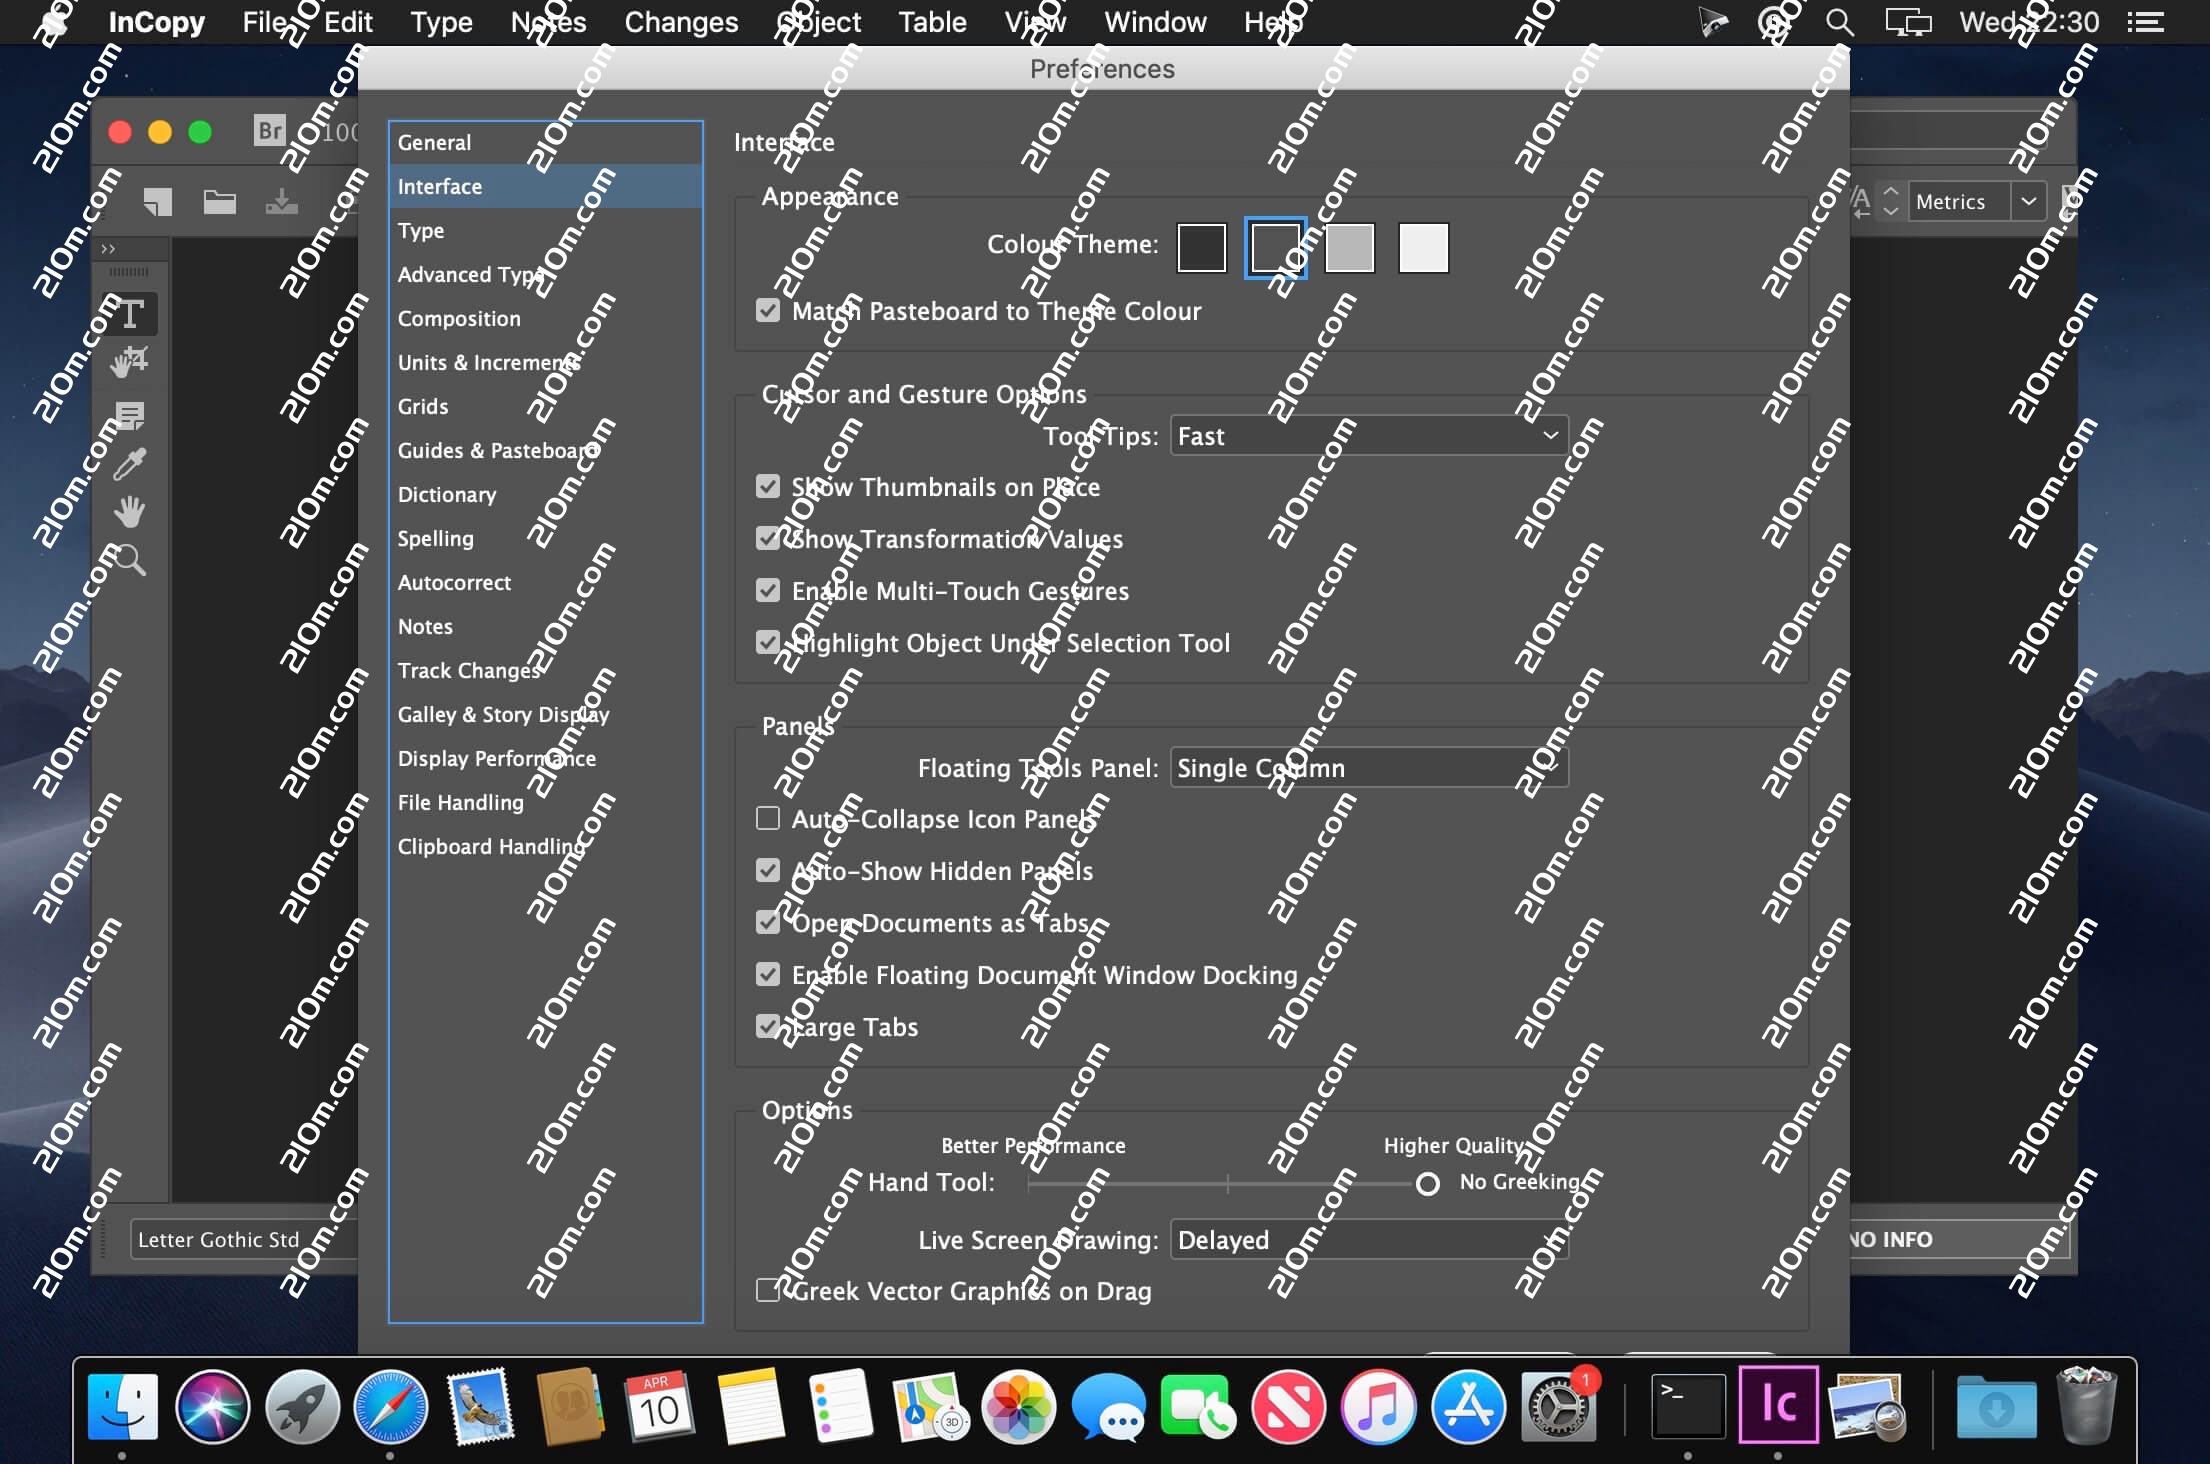Image resolution: width=2210 pixels, height=1464 pixels.
Task: Toggle Enable Multi-Touch Gestures checkbox
Action: pos(768,590)
